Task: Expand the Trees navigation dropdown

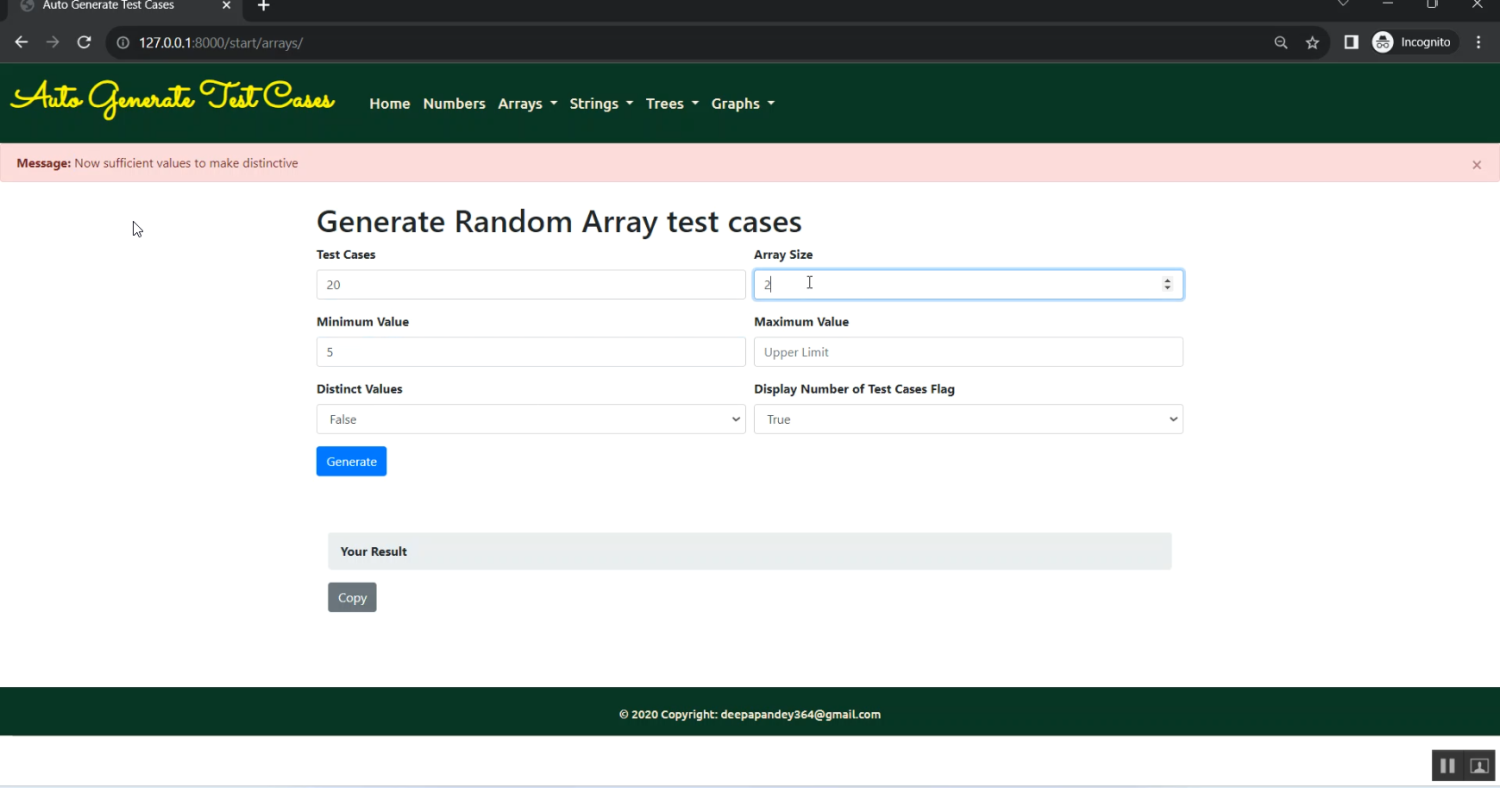Action: [x=671, y=104]
